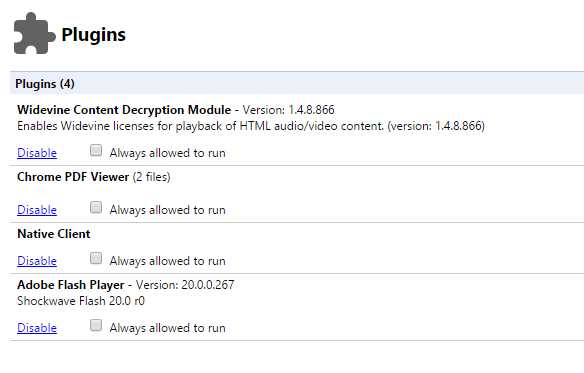Select the Chrome PDF Viewer title
The height and width of the screenshot is (373, 584).
[x=73, y=177]
